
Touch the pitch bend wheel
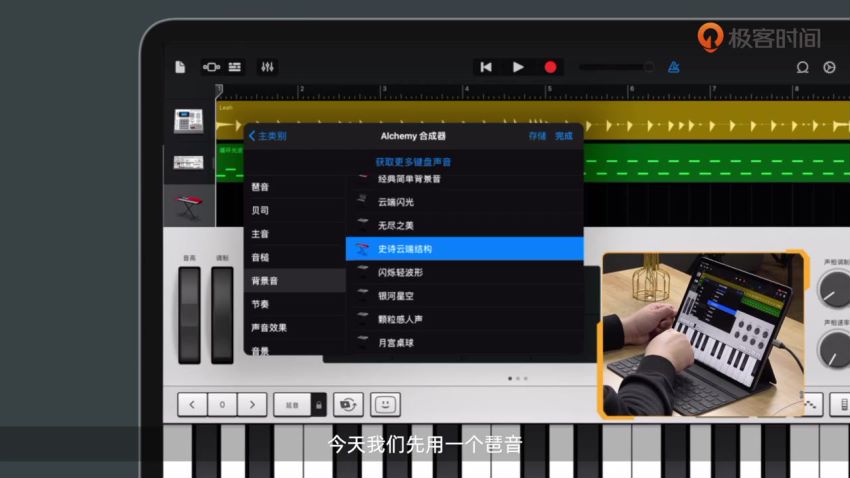coord(189,315)
